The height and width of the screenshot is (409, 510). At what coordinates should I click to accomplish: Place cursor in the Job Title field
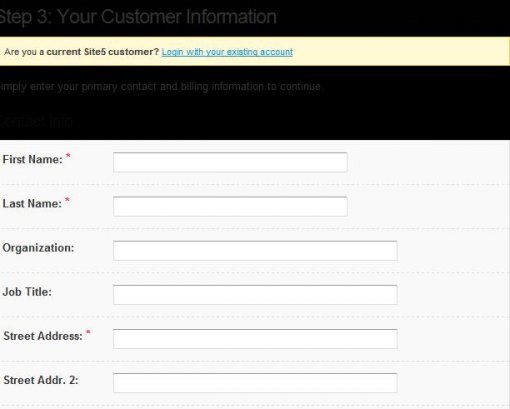tap(255, 295)
